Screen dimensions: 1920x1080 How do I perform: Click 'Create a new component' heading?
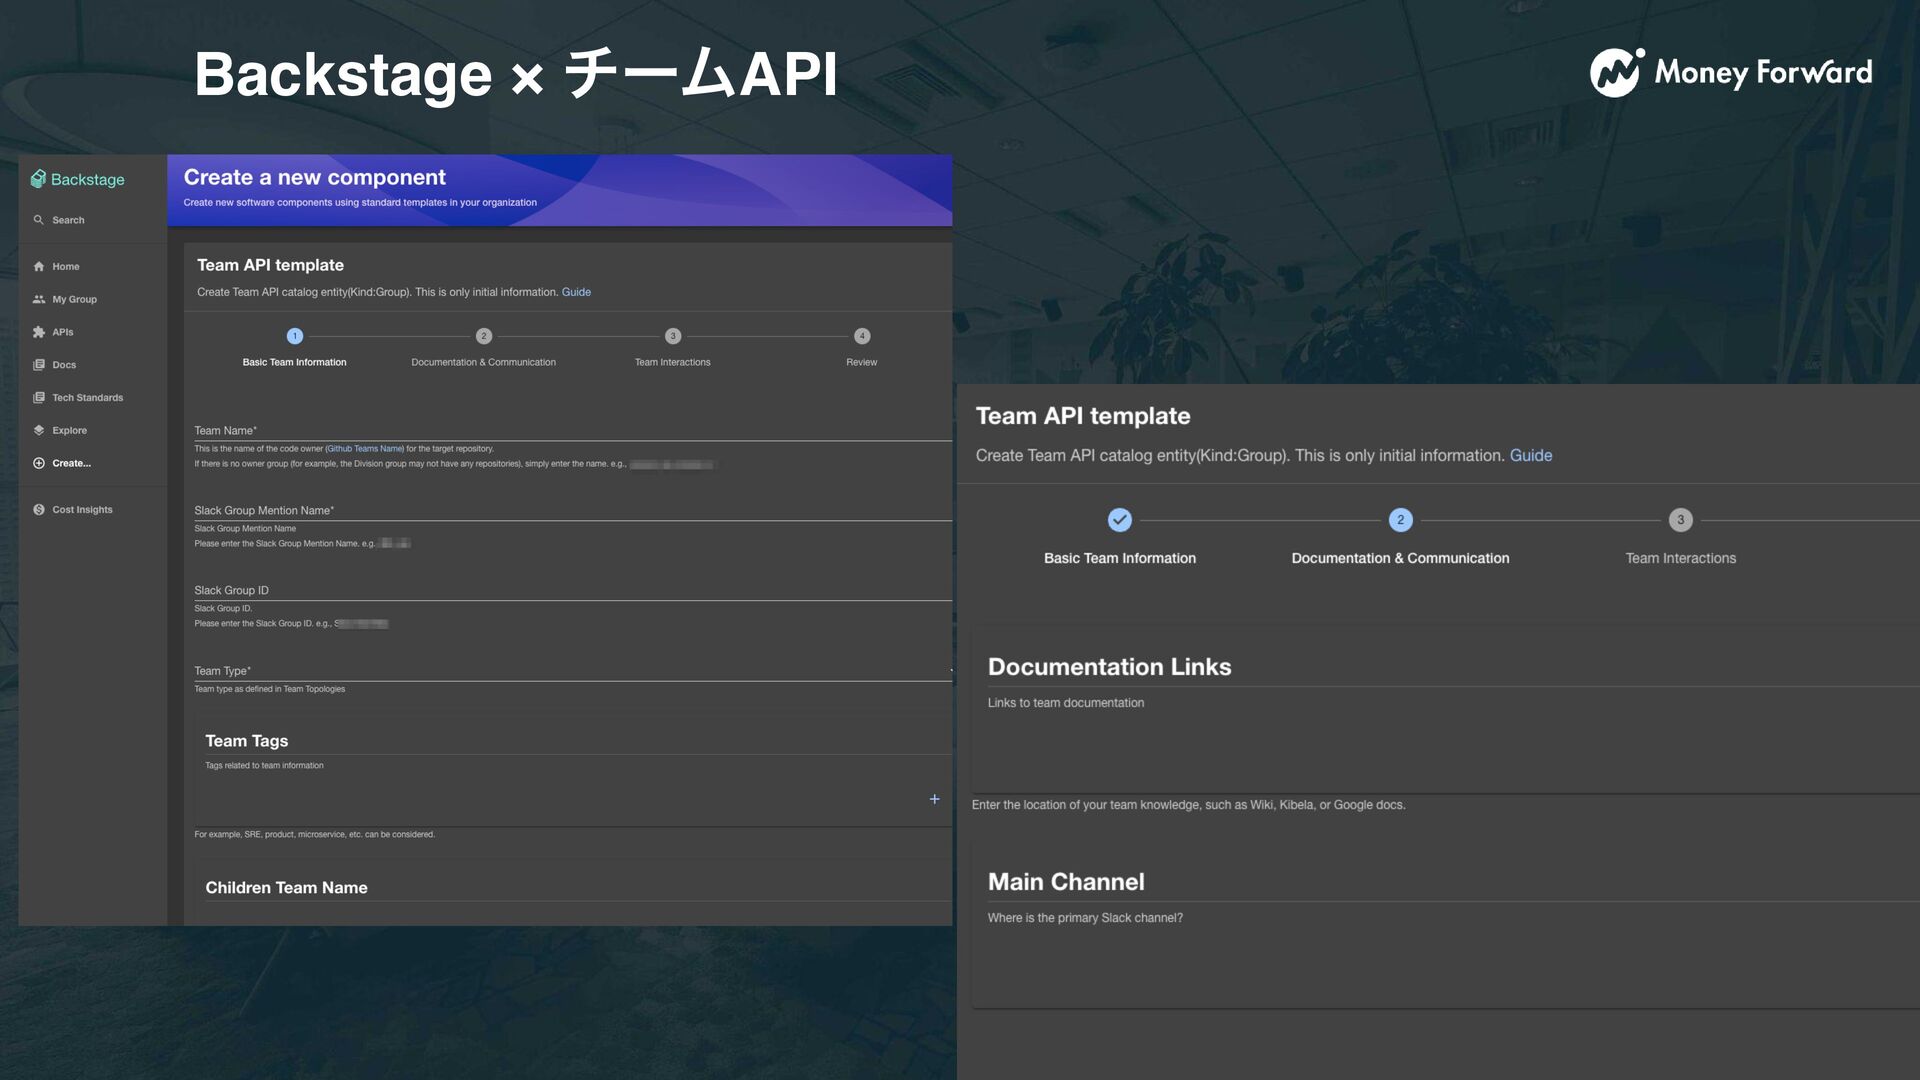[x=315, y=177]
